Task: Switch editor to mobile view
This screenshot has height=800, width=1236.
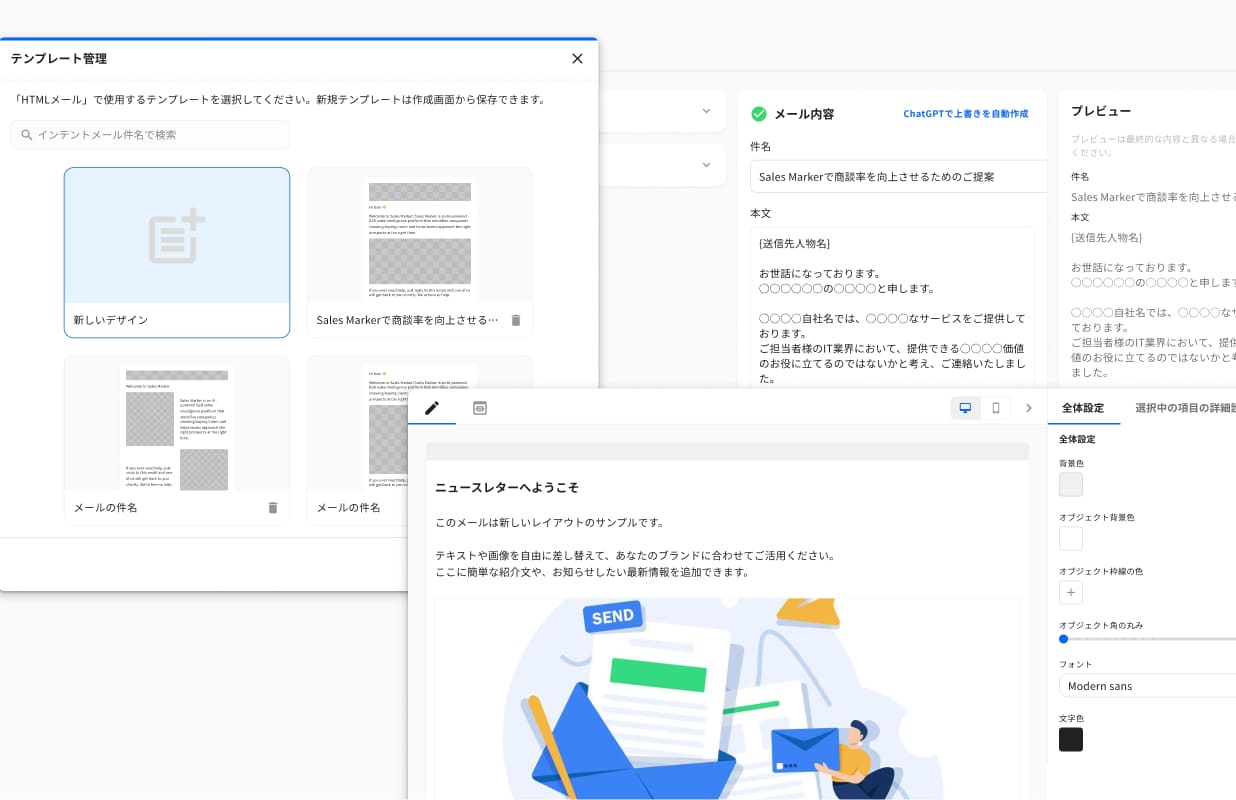Action: 996,408
